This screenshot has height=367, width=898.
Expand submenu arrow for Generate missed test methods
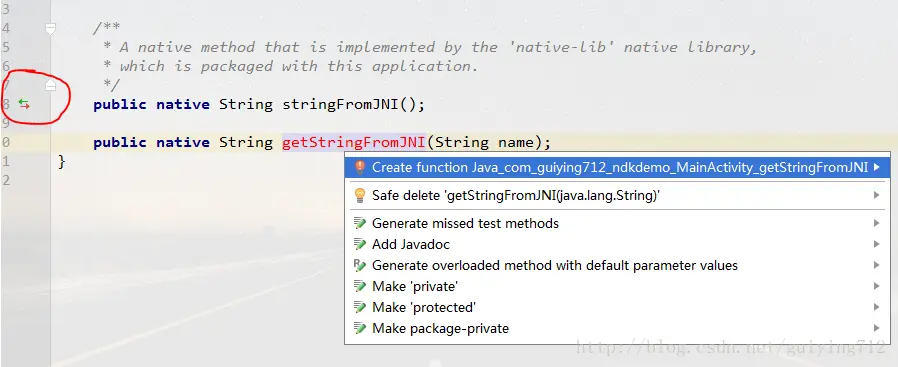tap(877, 223)
